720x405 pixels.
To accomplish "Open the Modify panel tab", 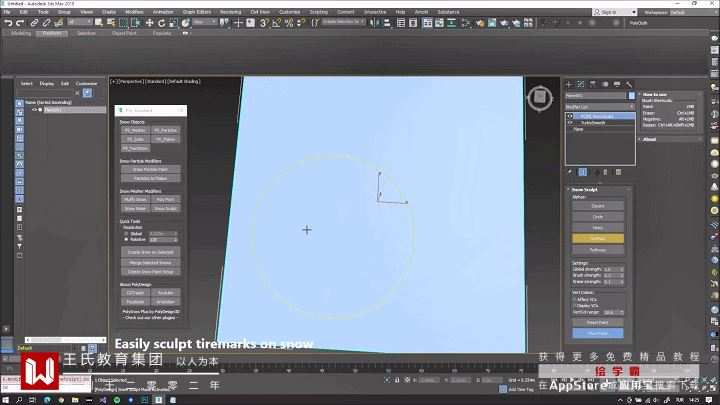I will (x=580, y=84).
